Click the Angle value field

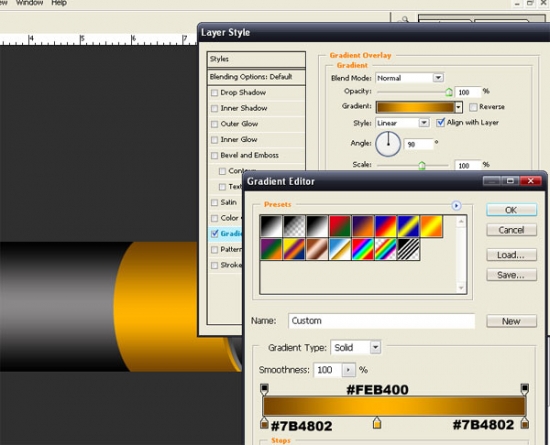419,144
